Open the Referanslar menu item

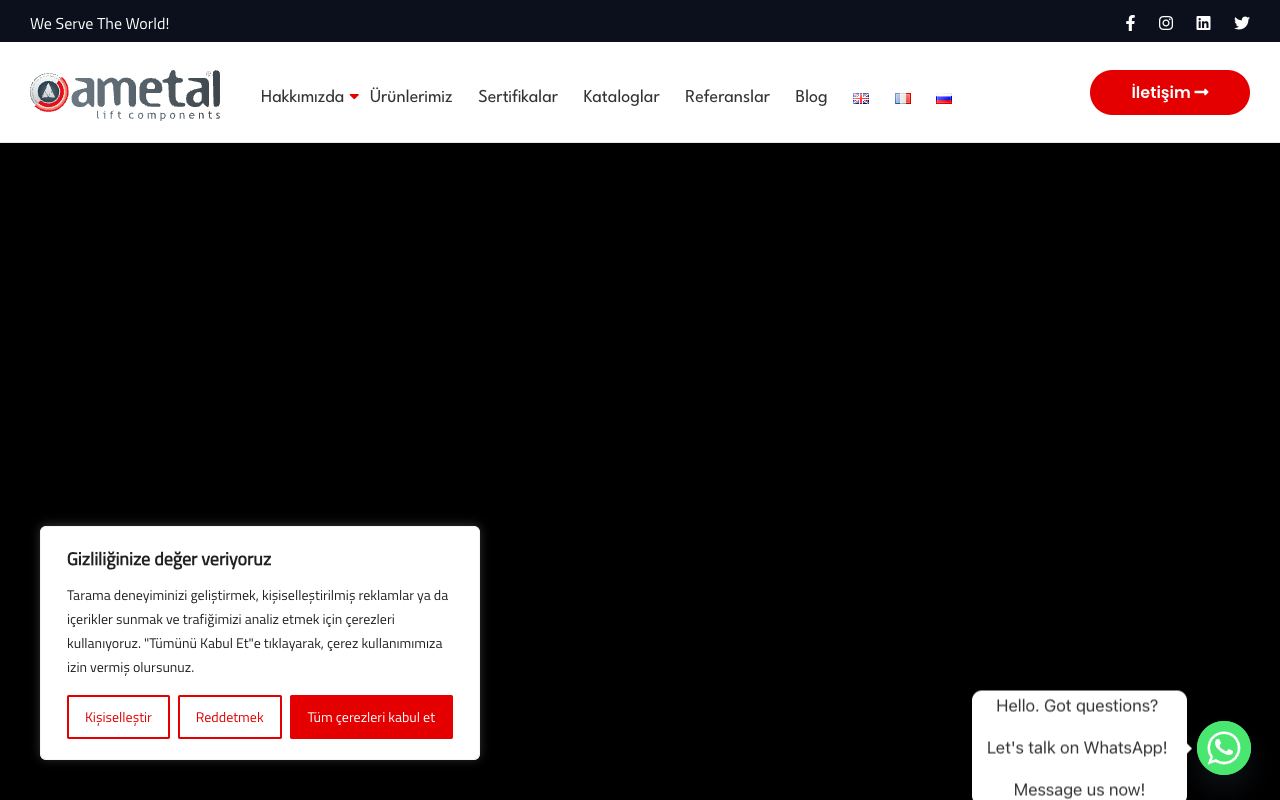coord(727,97)
